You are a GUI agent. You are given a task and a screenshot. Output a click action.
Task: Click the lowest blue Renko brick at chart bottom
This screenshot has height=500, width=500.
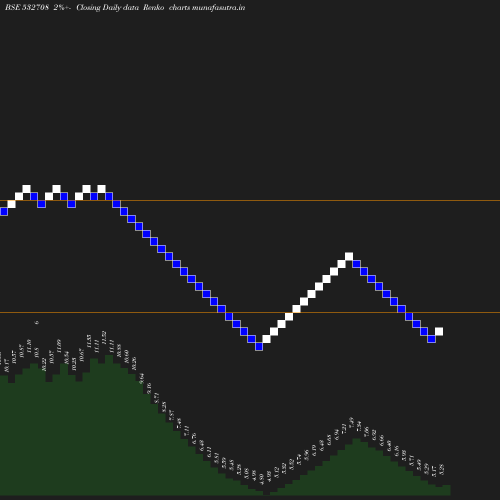259,347
